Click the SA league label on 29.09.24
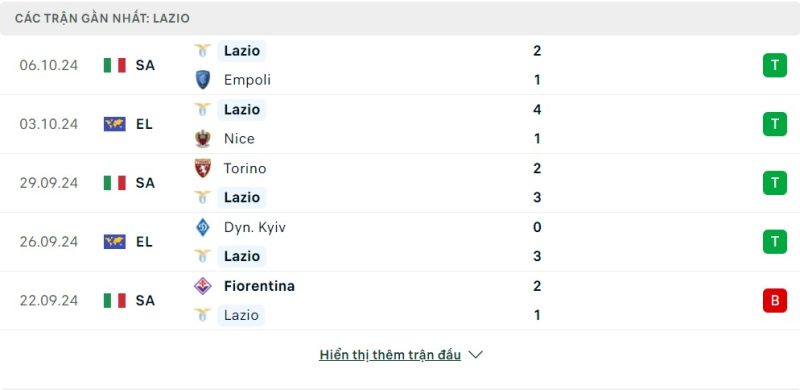Screen dimensions: 800x390 145,183
